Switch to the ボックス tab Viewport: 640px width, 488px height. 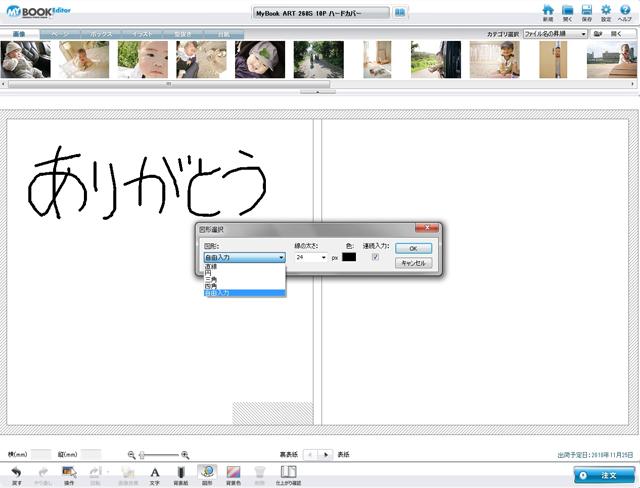pyautogui.click(x=101, y=34)
